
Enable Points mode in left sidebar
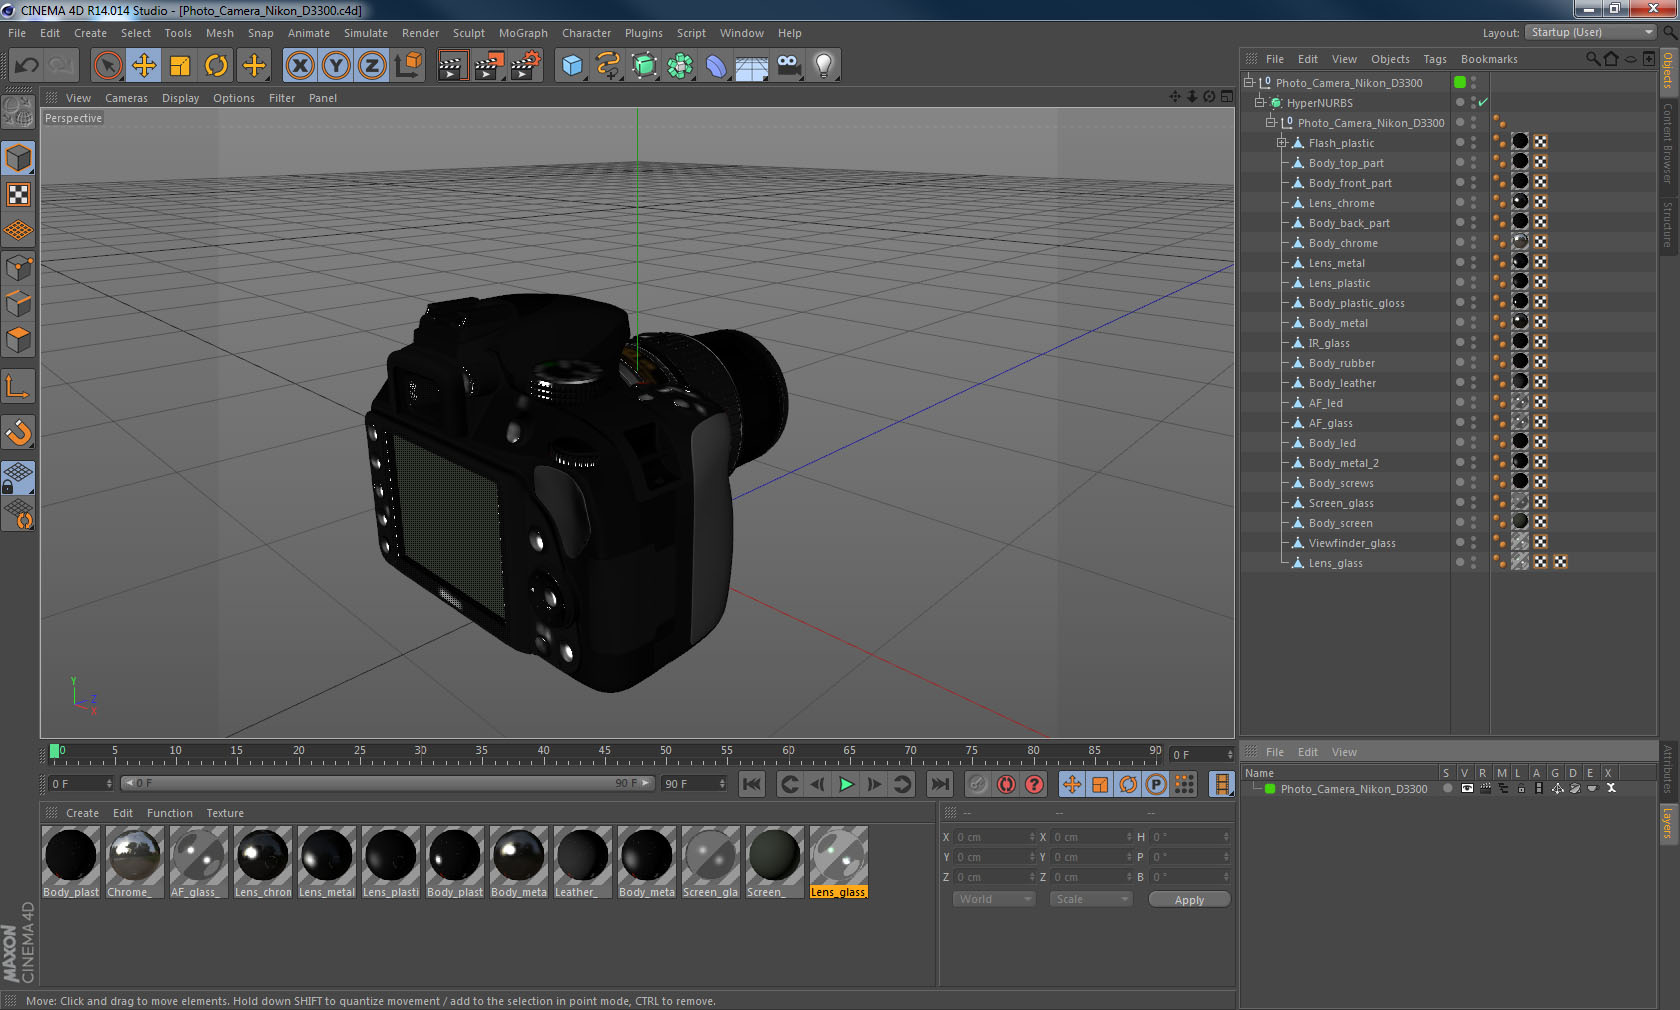coord(19,267)
